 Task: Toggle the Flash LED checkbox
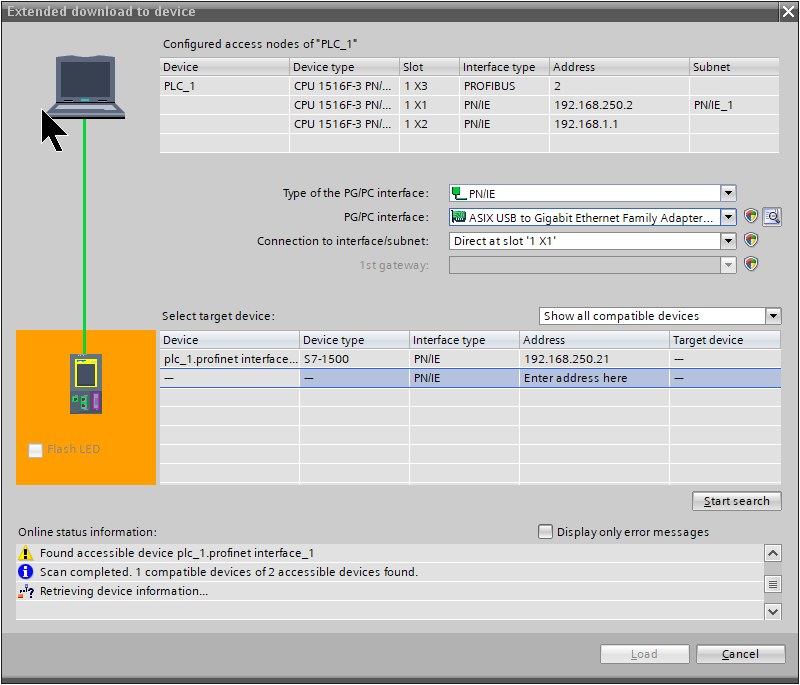(35, 450)
